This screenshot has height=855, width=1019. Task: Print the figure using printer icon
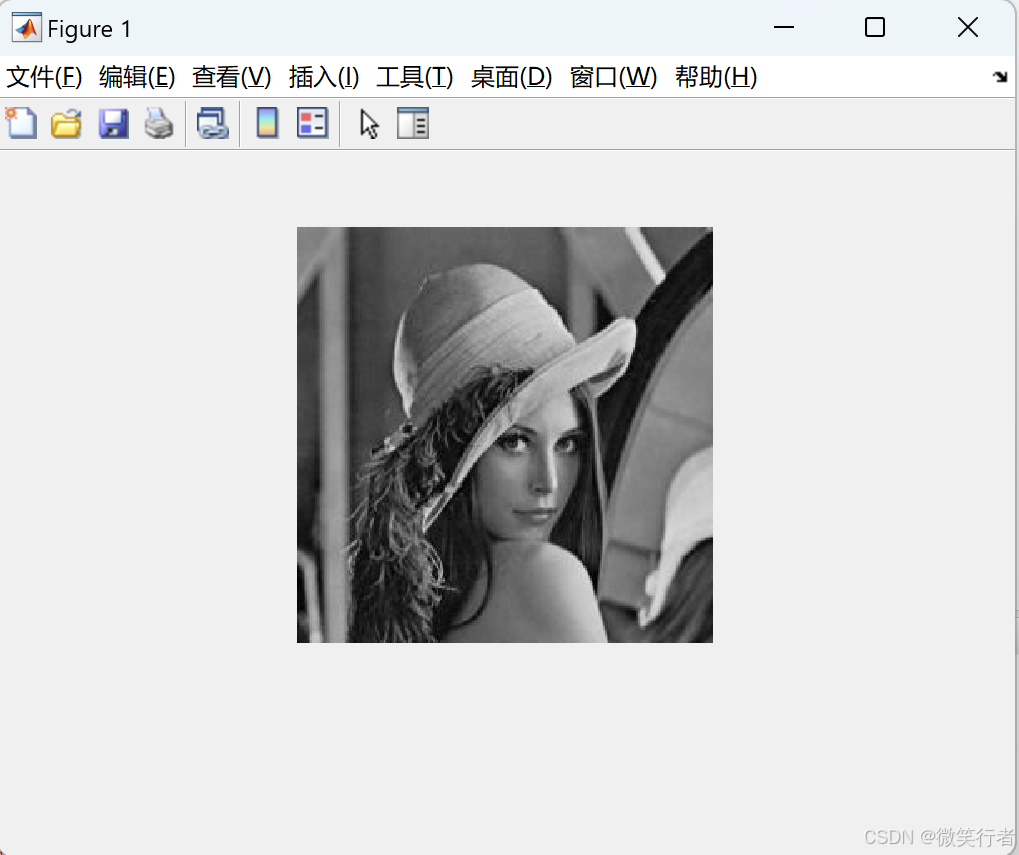pyautogui.click(x=159, y=123)
